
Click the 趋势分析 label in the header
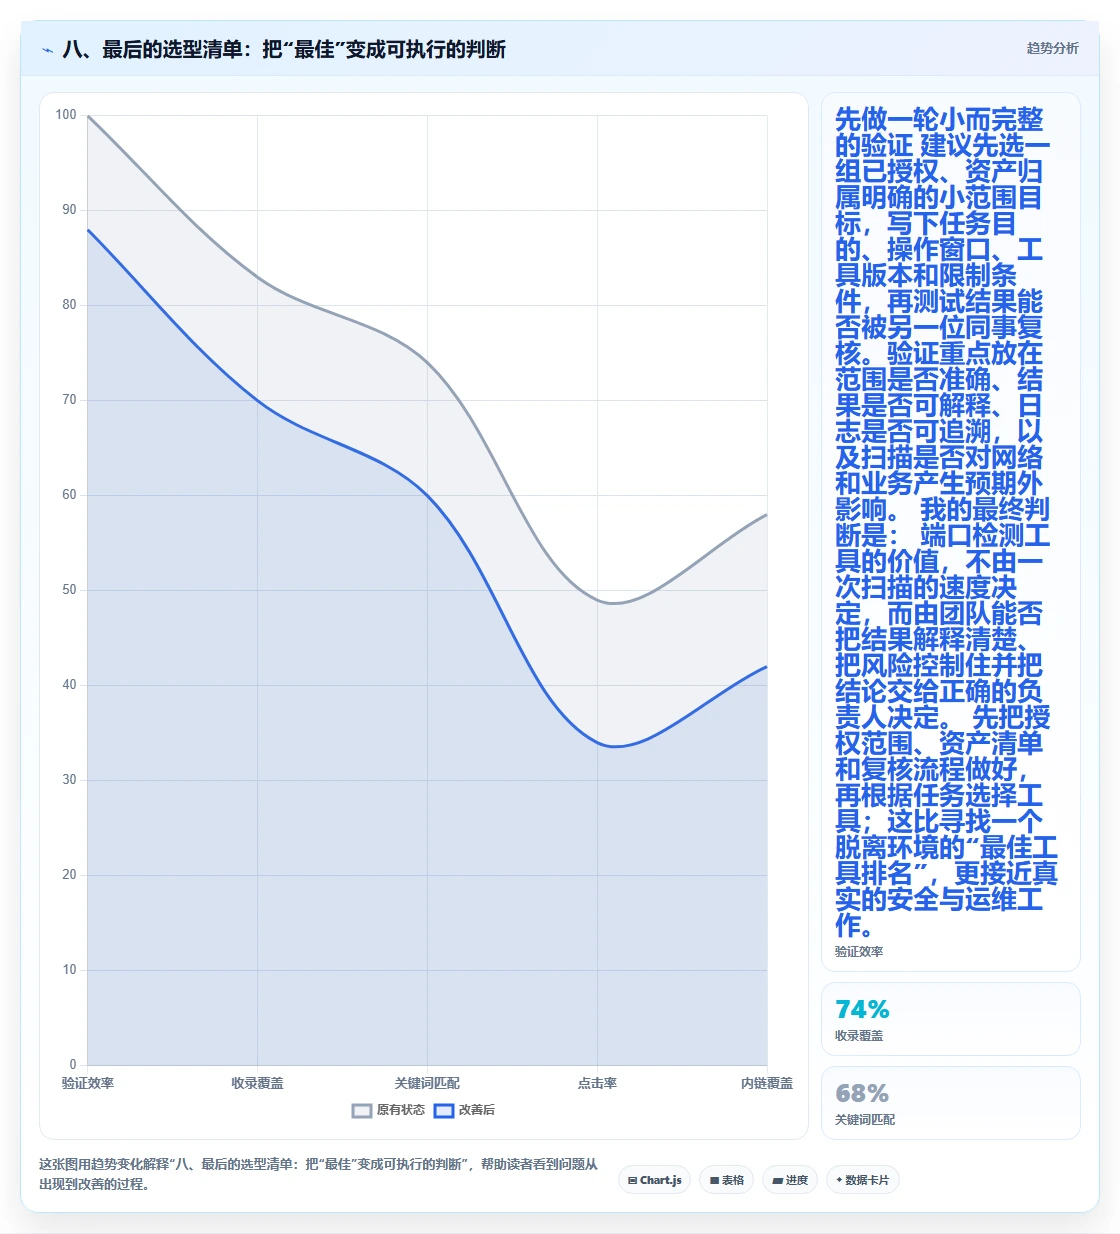[1052, 48]
